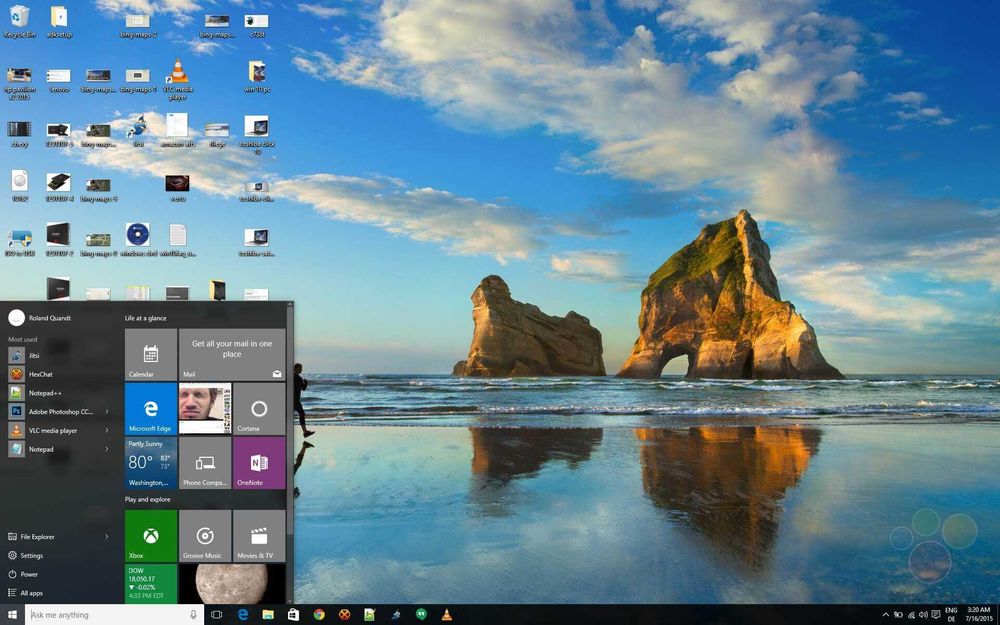This screenshot has height=625, width=1000.
Task: Open the Mail tile
Action: point(232,355)
